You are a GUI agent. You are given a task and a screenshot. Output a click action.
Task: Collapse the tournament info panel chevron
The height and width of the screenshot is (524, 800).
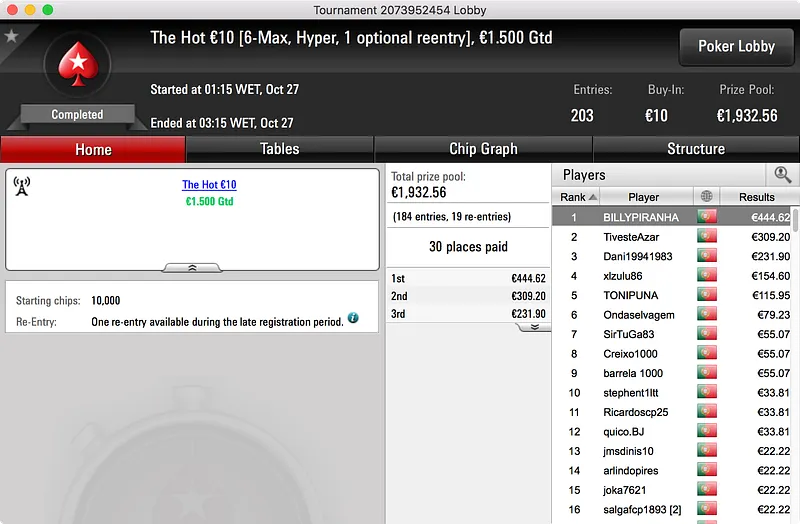point(192,268)
